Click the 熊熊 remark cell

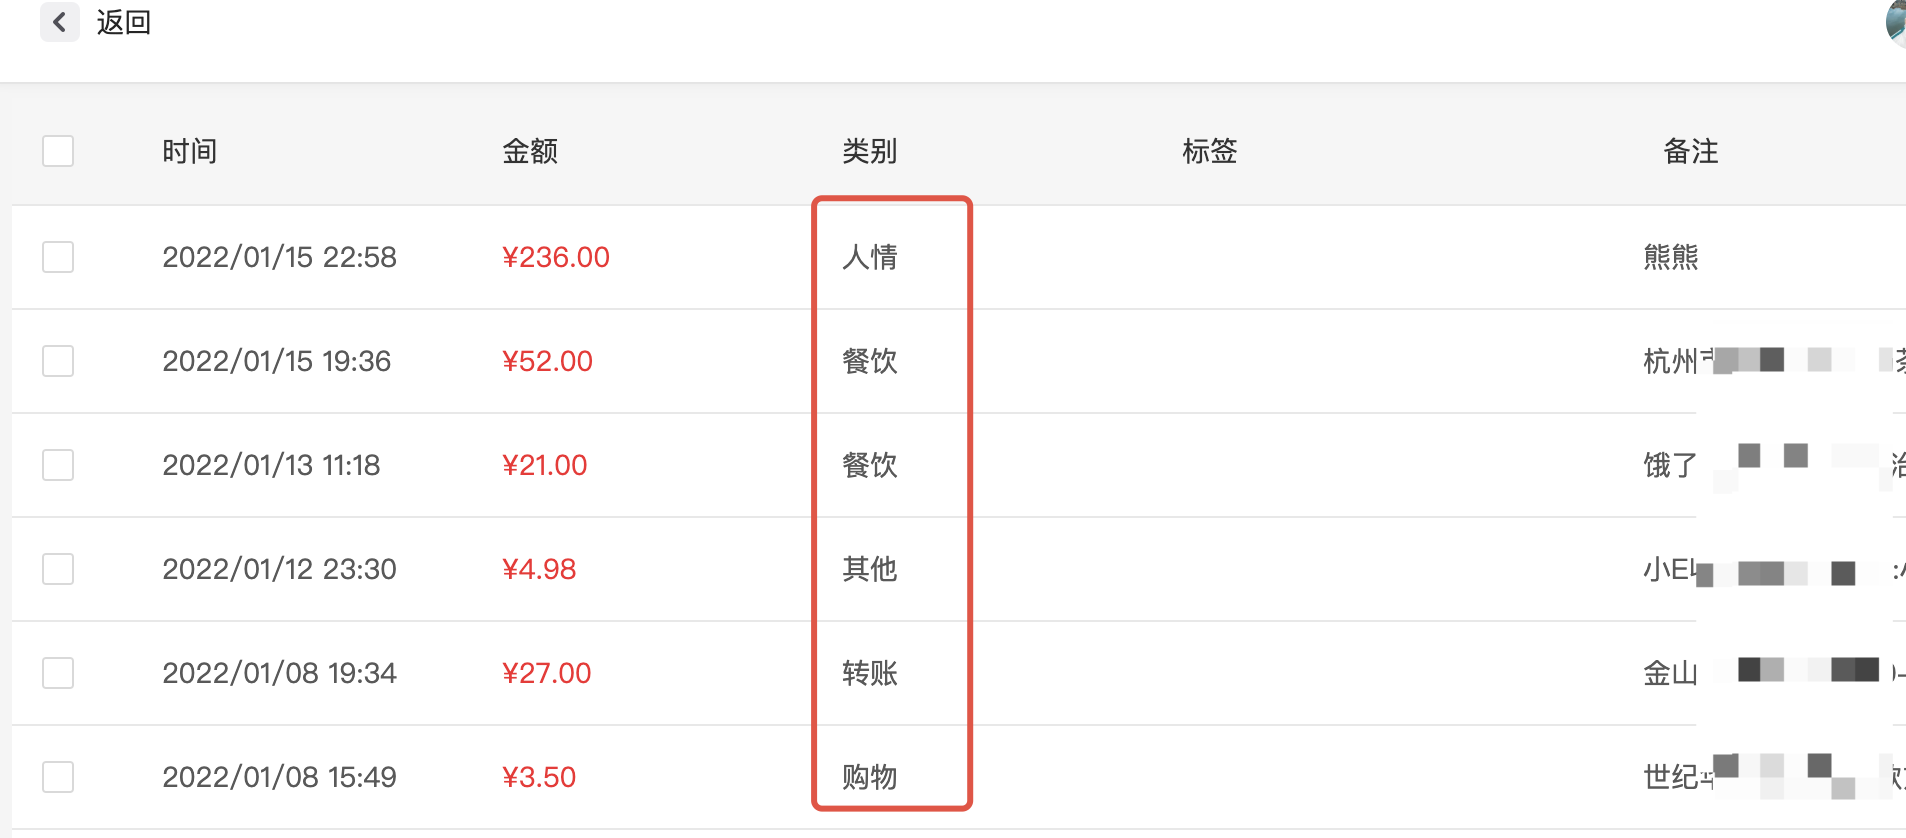(1671, 257)
